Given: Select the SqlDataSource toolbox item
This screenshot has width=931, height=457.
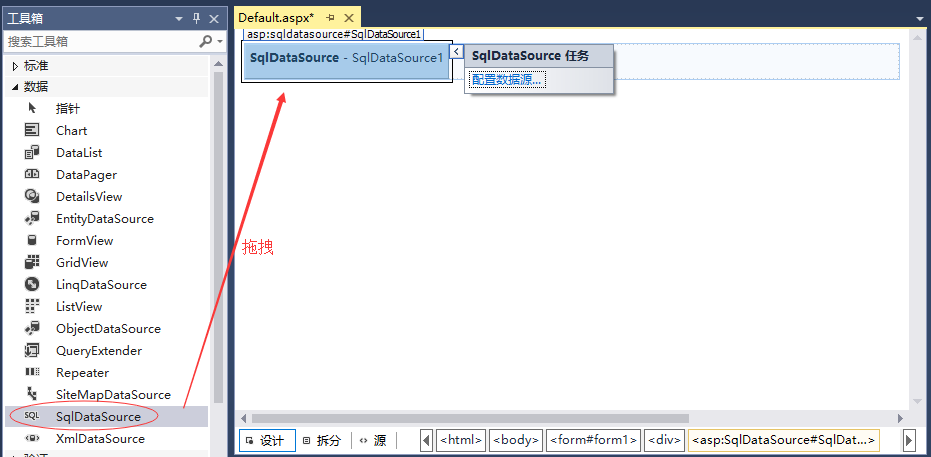Looking at the screenshot, I should tap(98, 416).
